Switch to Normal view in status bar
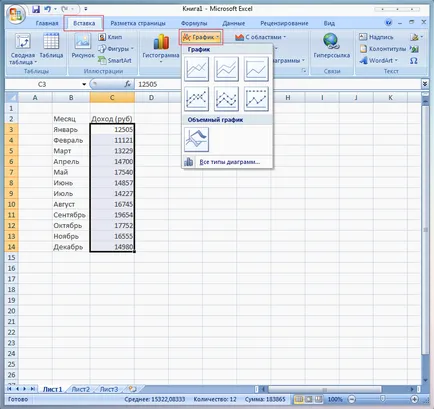This screenshot has width=434, height=409. [299, 399]
